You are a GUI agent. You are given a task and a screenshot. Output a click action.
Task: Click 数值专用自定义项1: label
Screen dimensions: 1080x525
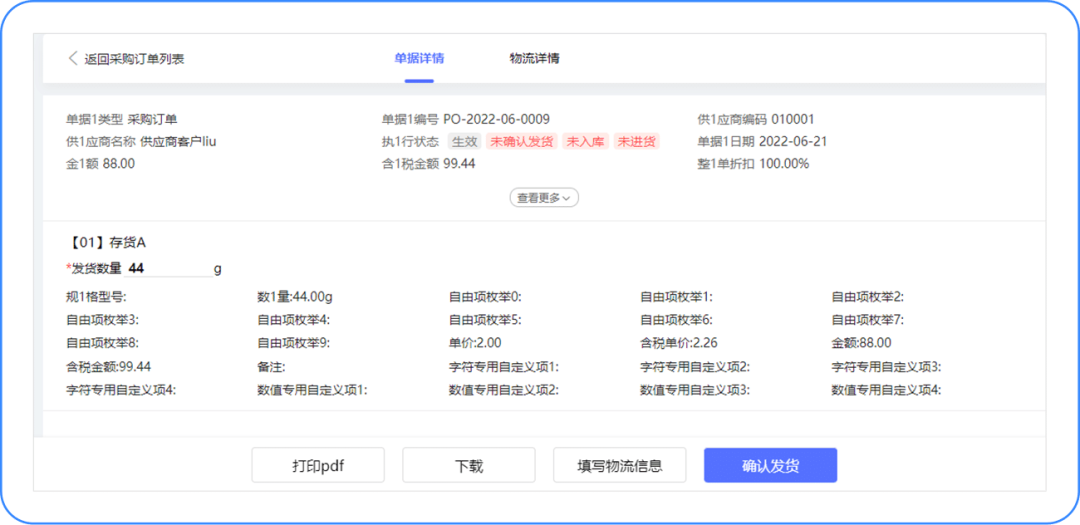tap(313, 389)
